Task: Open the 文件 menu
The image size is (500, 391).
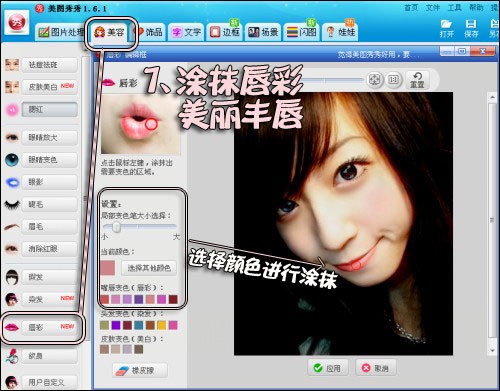Action: pos(433,8)
